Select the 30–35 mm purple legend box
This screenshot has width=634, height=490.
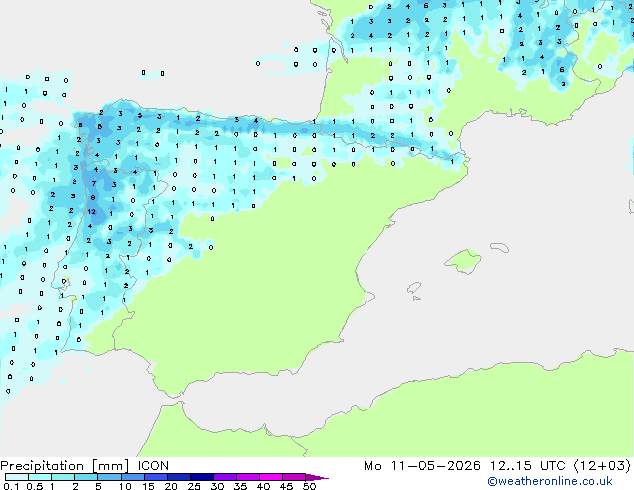click(224, 477)
